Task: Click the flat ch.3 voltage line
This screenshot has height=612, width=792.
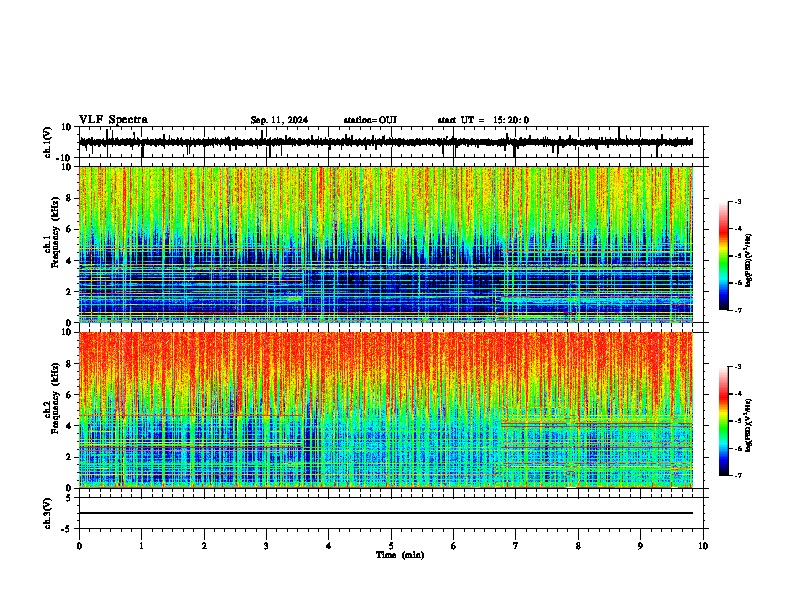Action: pyautogui.click(x=386, y=513)
